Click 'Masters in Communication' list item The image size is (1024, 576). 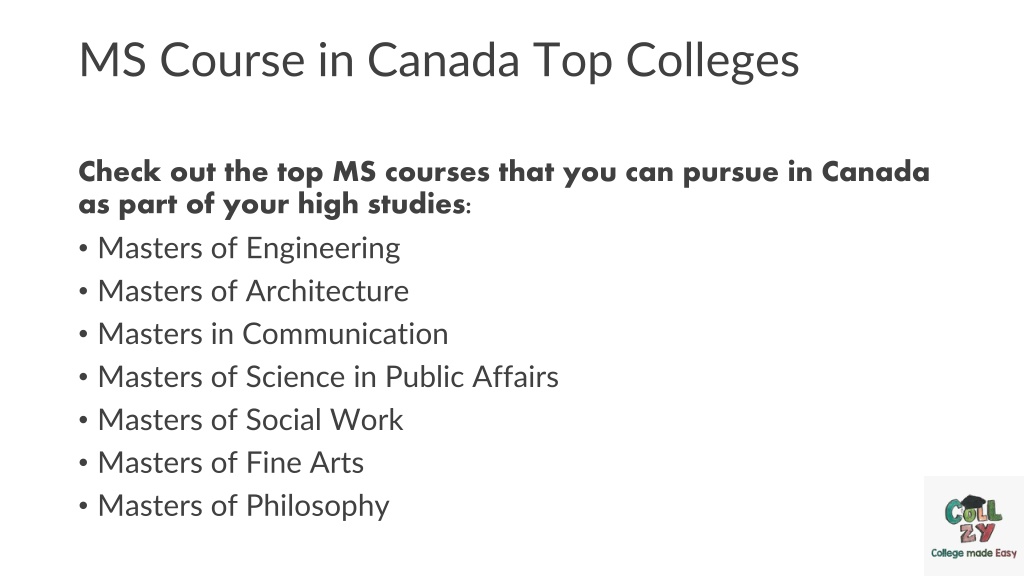click(x=273, y=334)
